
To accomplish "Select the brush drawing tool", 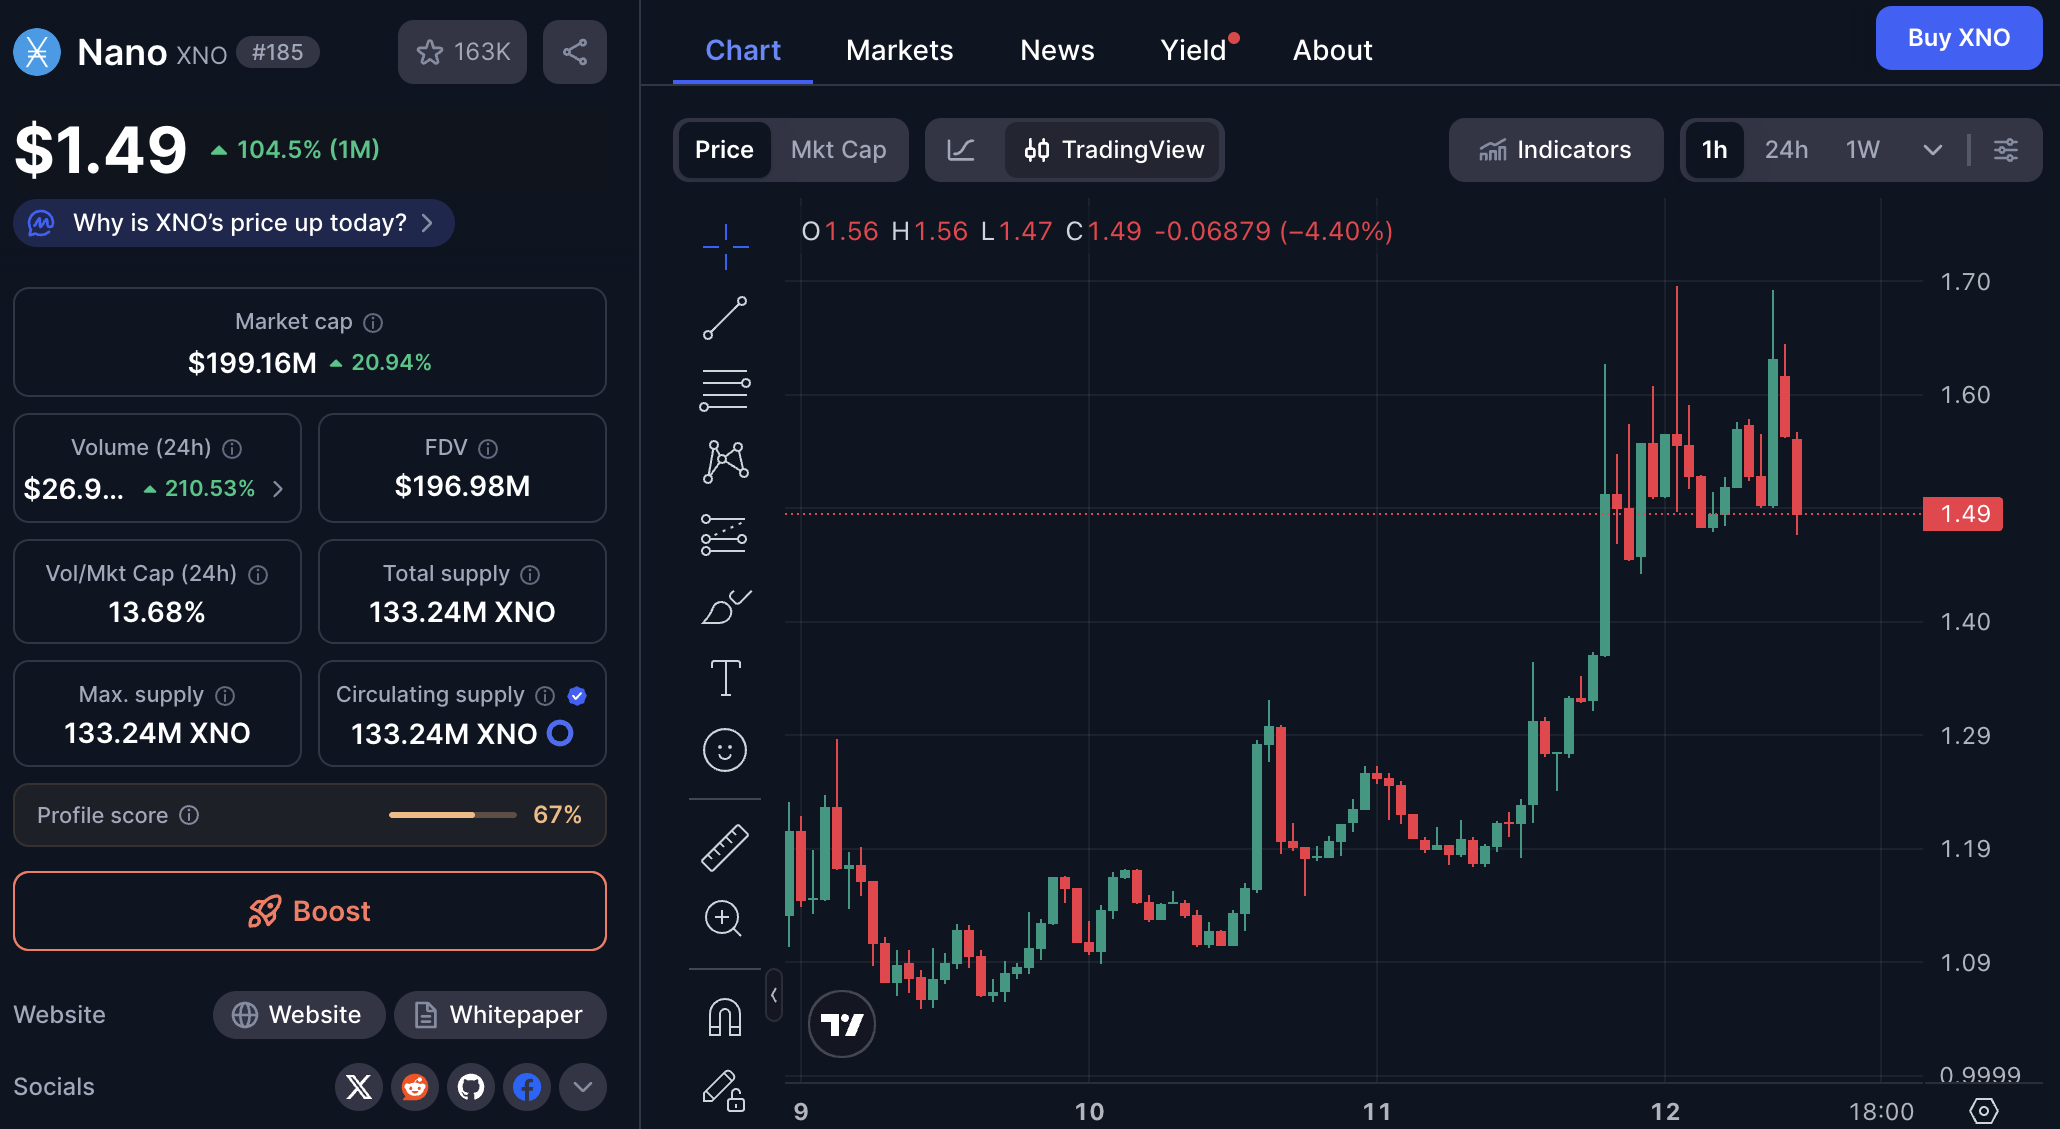I will (x=725, y=607).
